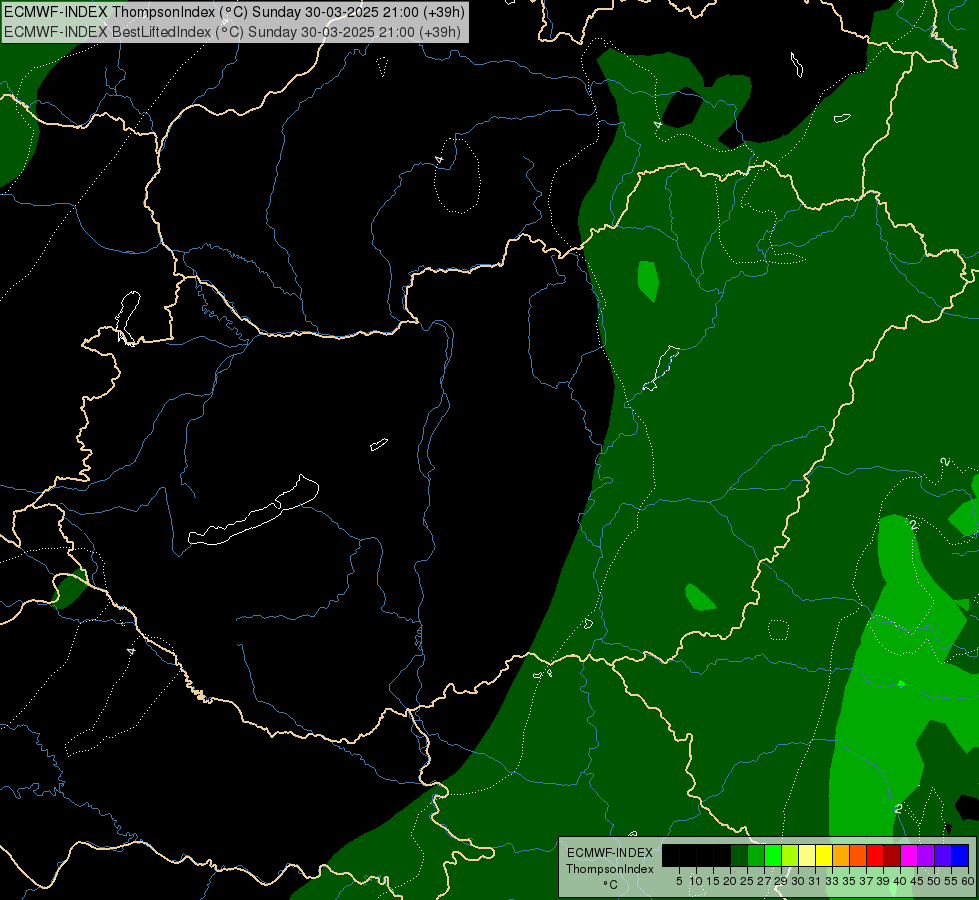The height and width of the screenshot is (900, 979).
Task: Pick the pale yellow 30–31 legend swatch
Action: (807, 855)
